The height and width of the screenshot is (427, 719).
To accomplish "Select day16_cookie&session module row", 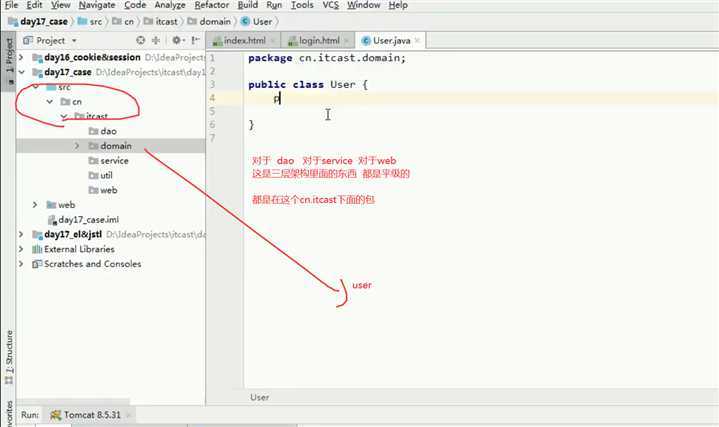I will tap(111, 57).
